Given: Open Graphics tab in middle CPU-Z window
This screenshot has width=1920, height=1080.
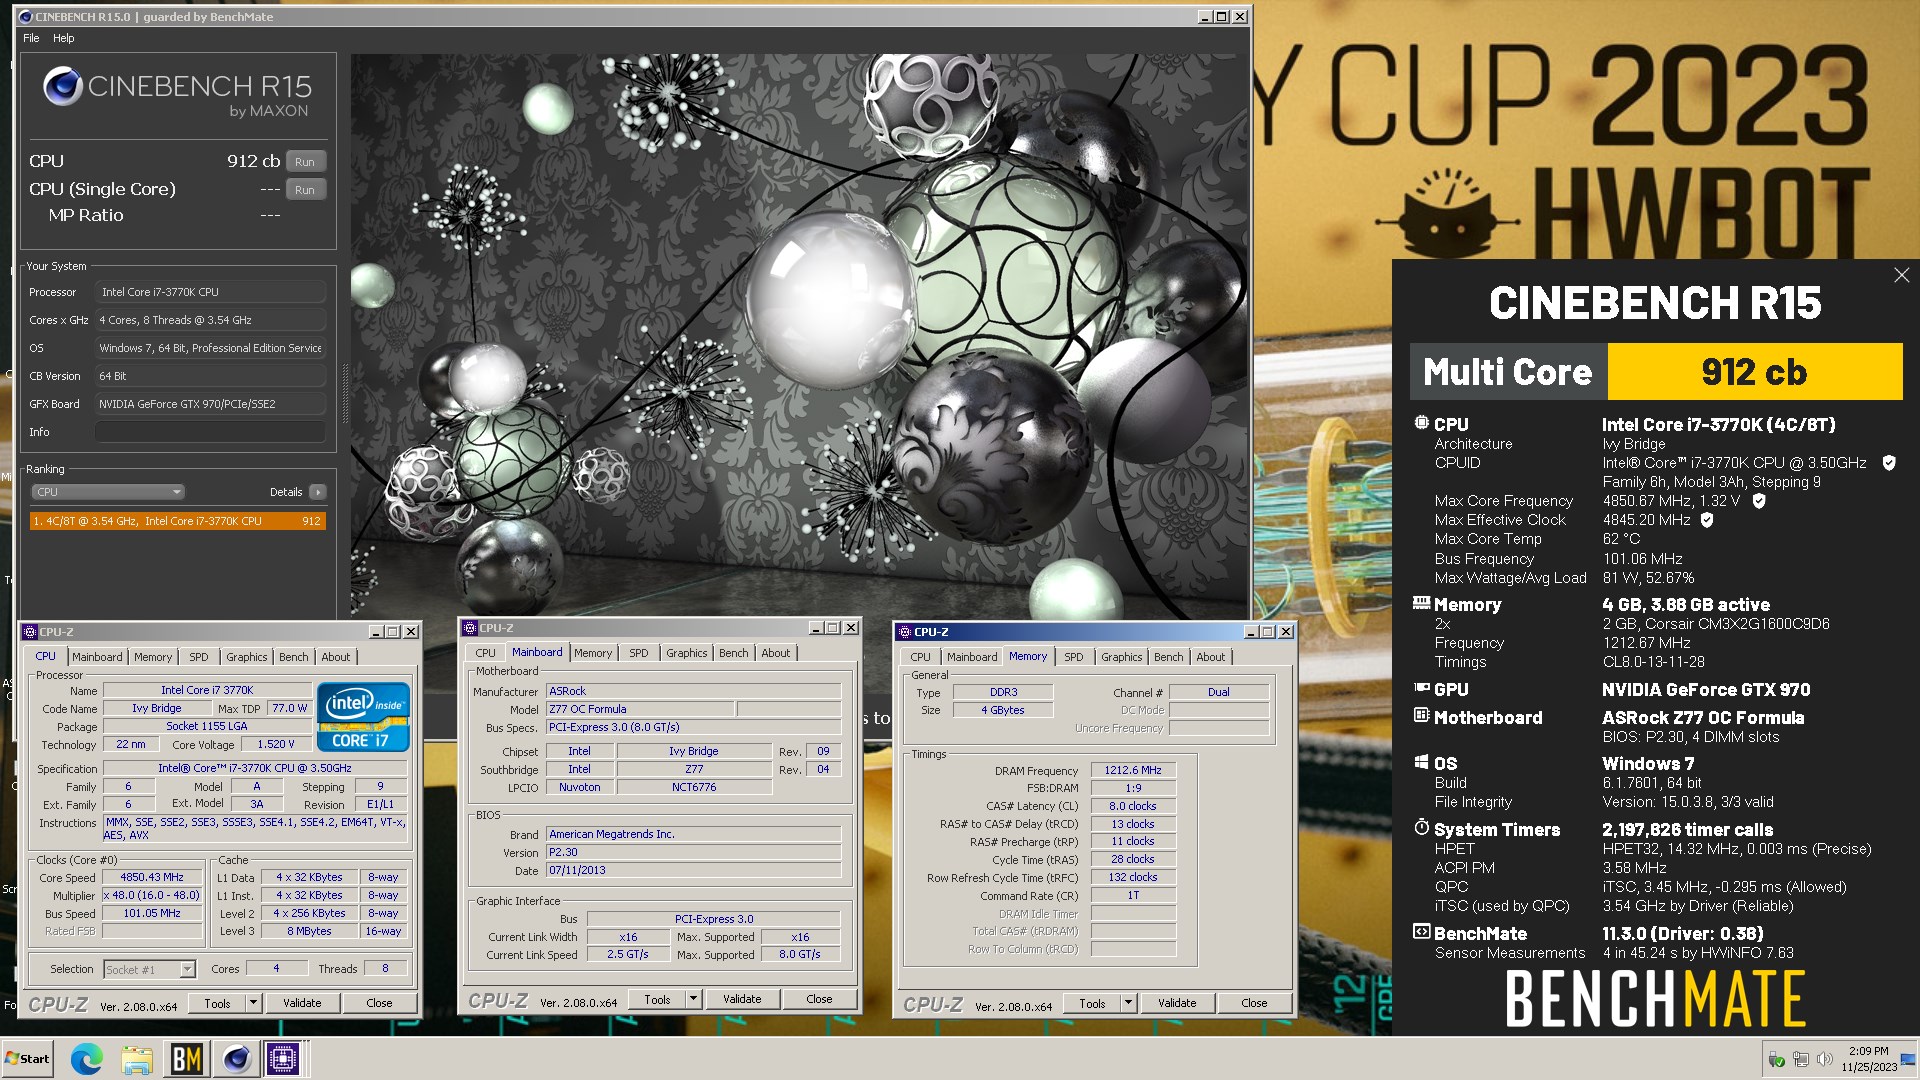Looking at the screenshot, I should tap(687, 653).
